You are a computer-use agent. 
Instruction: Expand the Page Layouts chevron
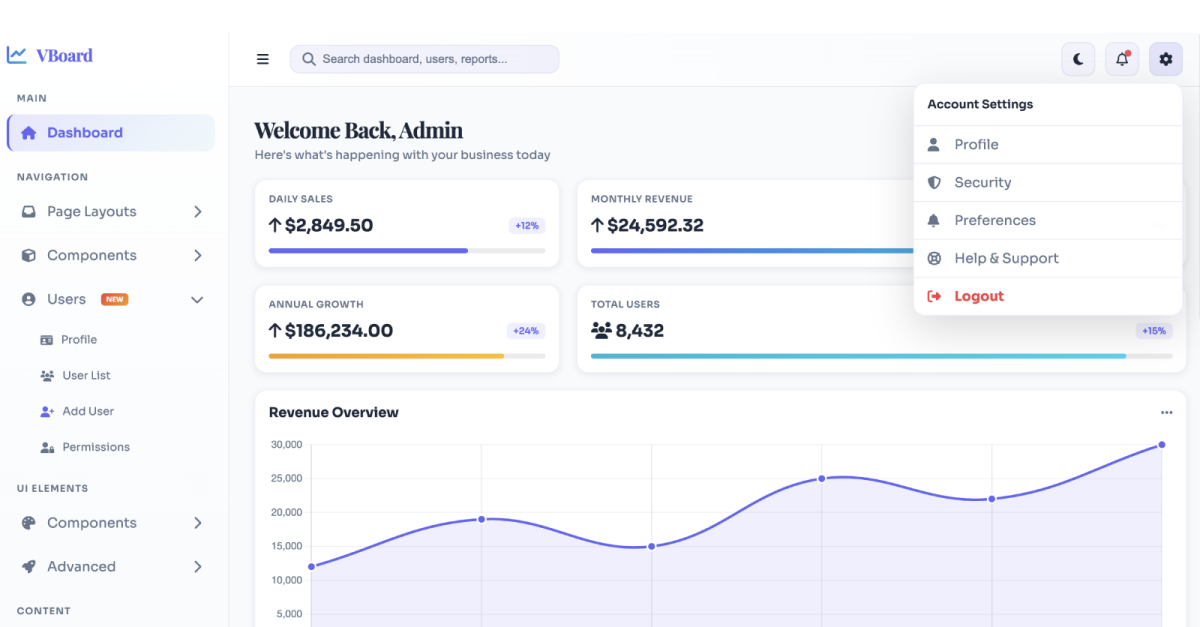198,212
